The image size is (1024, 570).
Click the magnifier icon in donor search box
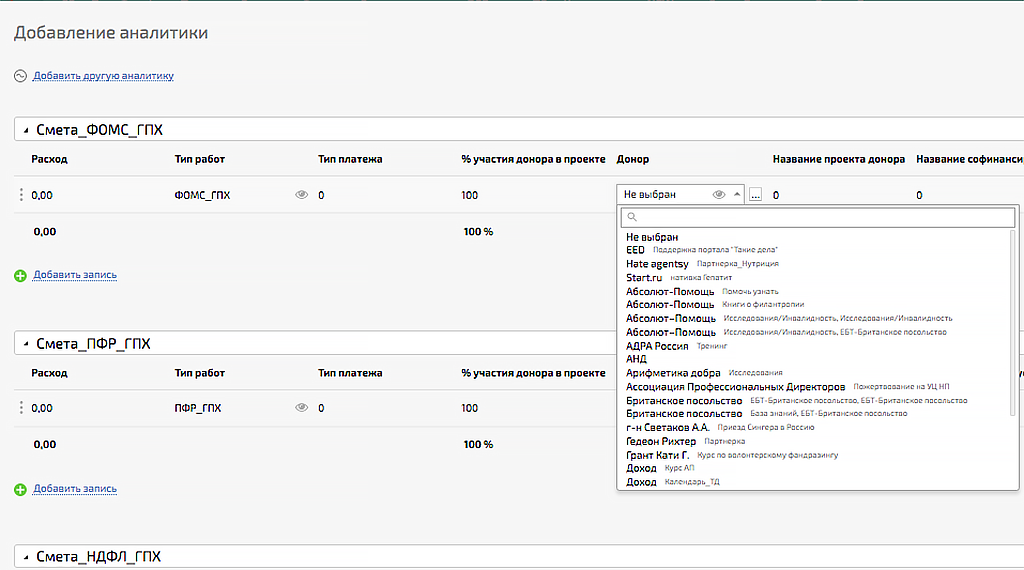[630, 217]
